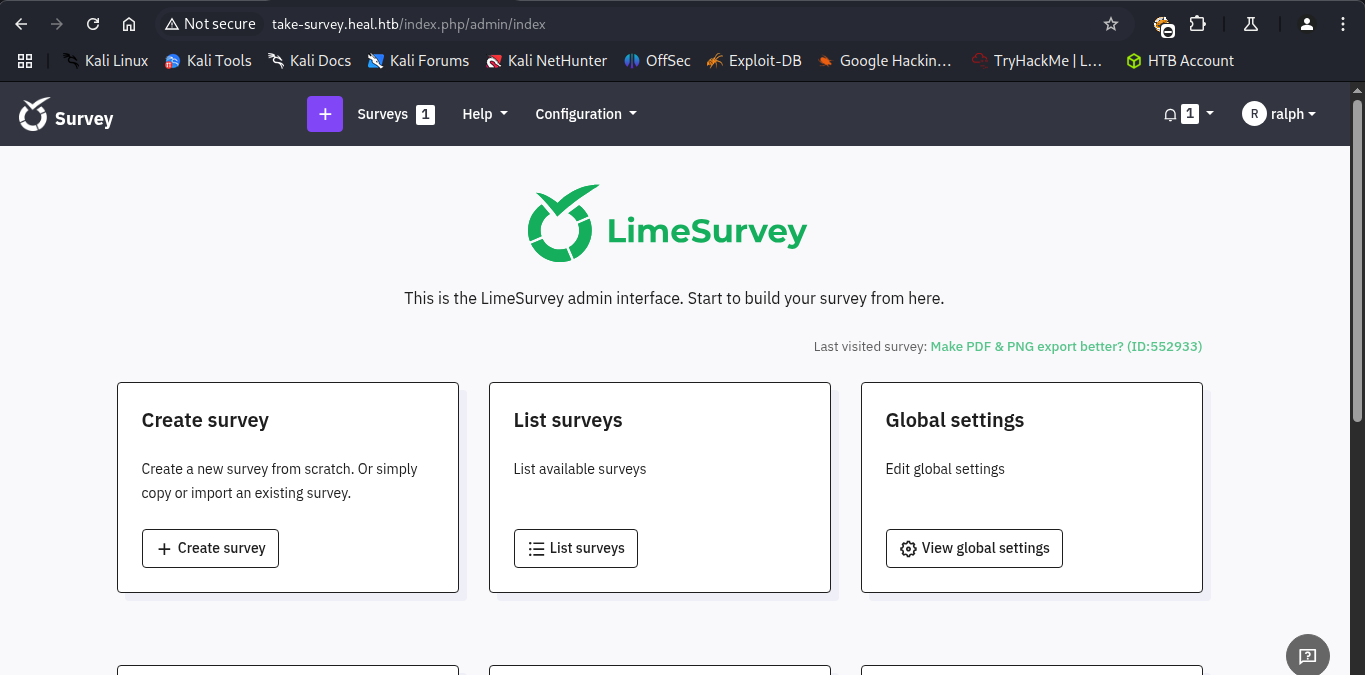Click the View global settings button
Viewport: 1365px width, 675px height.
point(973,548)
